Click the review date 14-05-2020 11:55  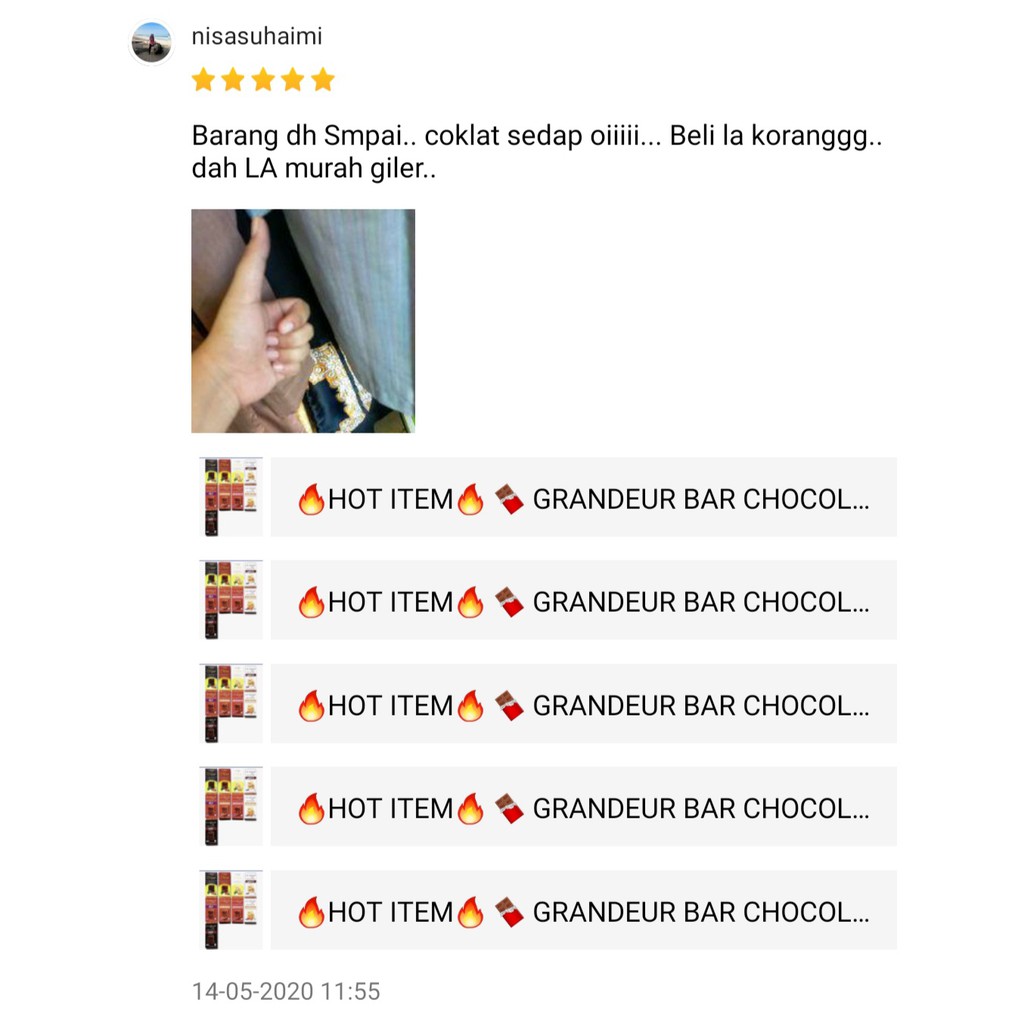tap(285, 991)
